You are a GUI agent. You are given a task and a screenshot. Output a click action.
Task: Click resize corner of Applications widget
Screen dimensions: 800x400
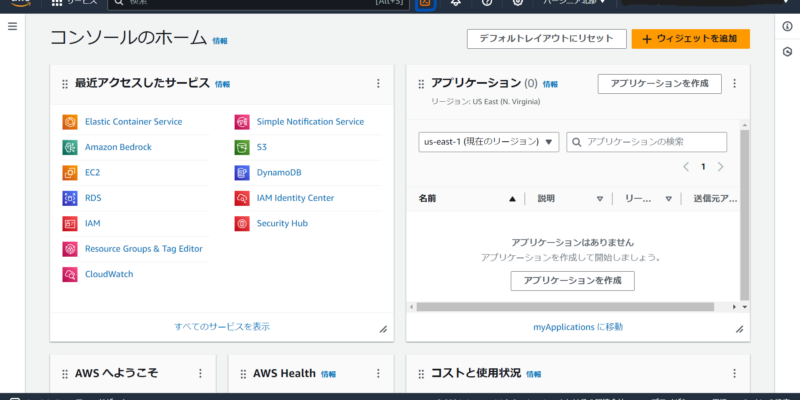pos(739,330)
